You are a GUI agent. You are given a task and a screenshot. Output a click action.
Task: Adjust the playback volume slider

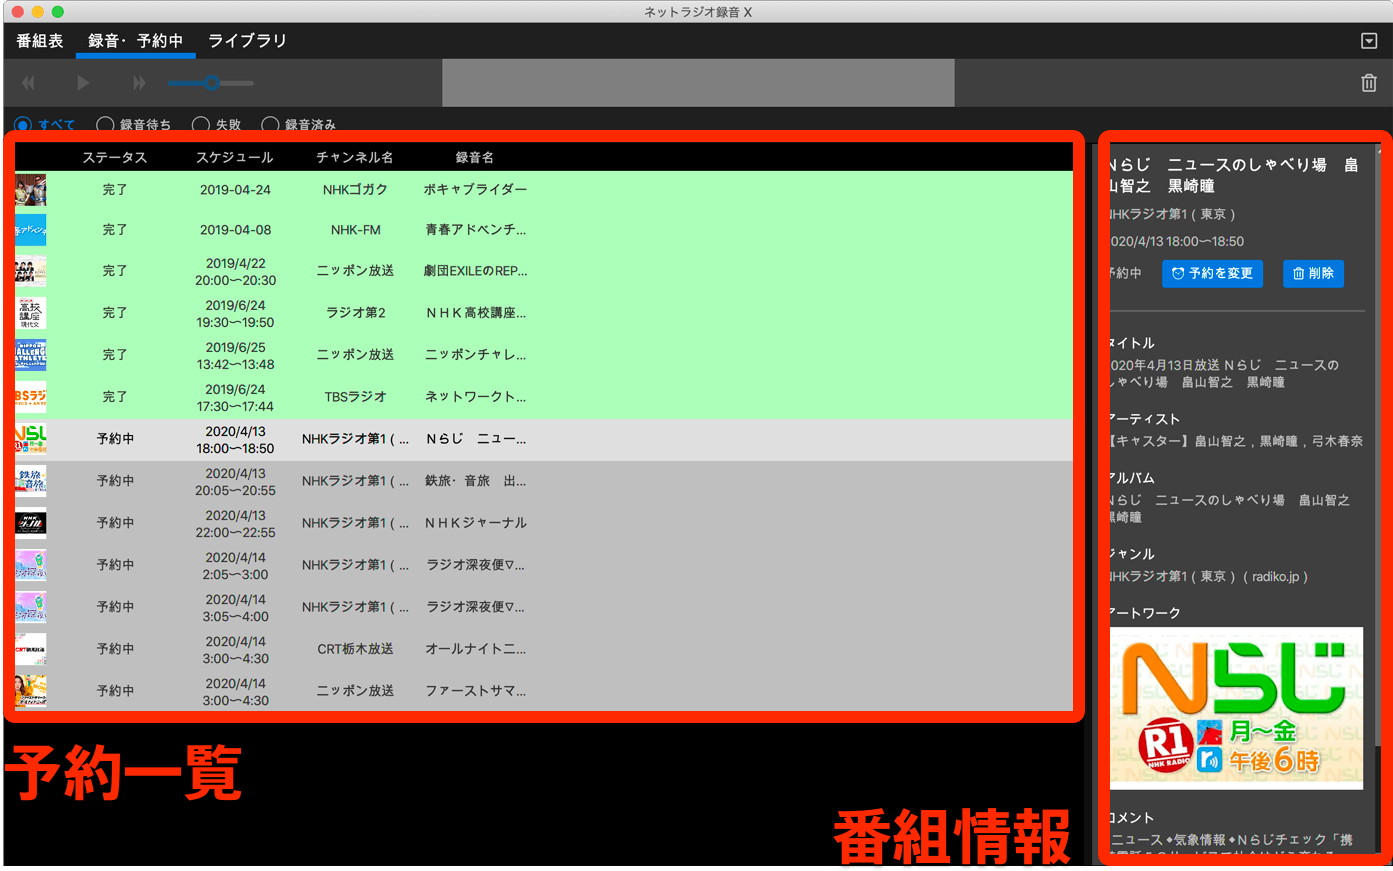pyautogui.click(x=210, y=83)
